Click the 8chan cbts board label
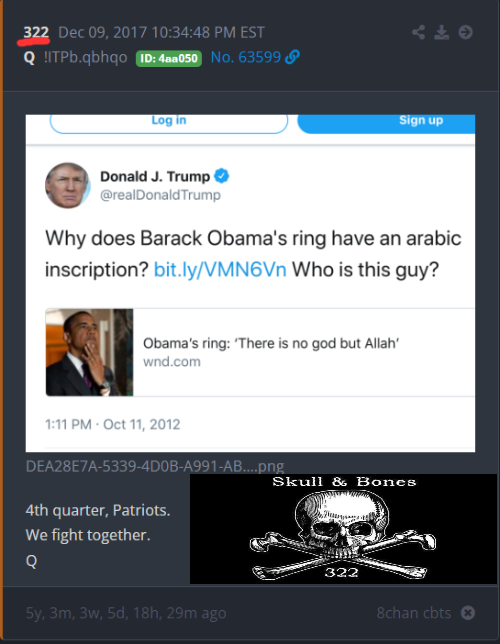Image resolution: width=500 pixels, height=644 pixels. tap(414, 613)
